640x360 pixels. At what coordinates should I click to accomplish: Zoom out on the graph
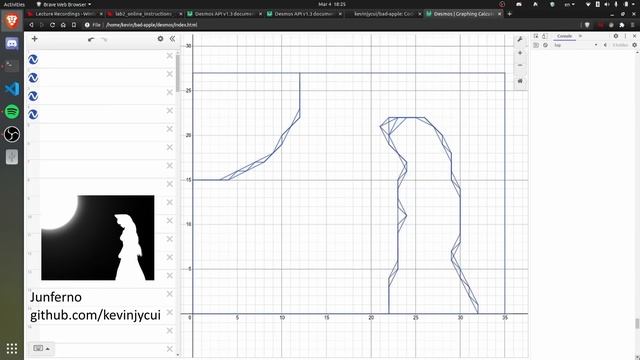click(x=520, y=65)
